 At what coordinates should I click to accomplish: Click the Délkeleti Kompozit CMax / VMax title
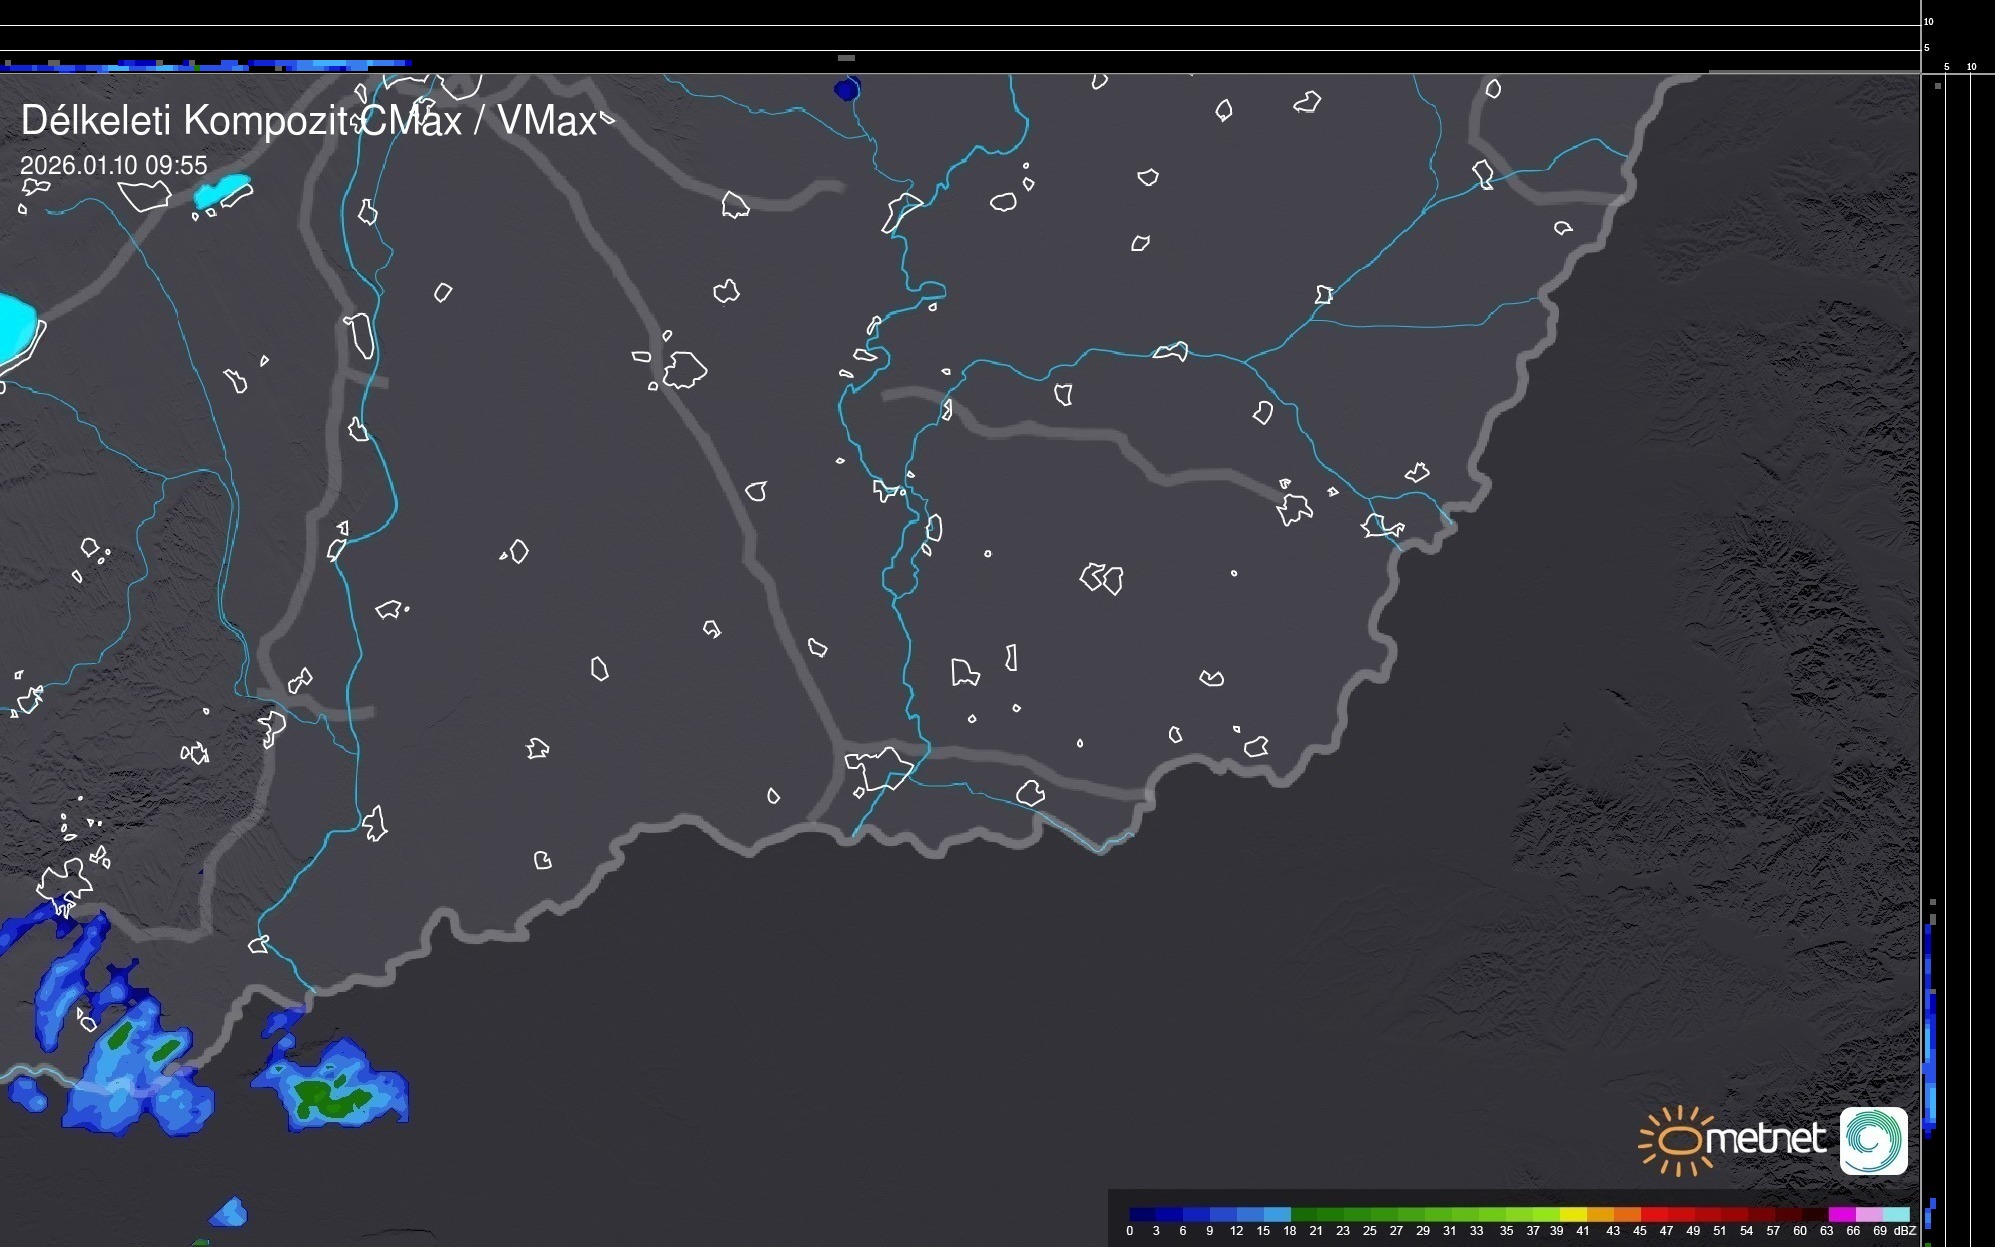[308, 121]
